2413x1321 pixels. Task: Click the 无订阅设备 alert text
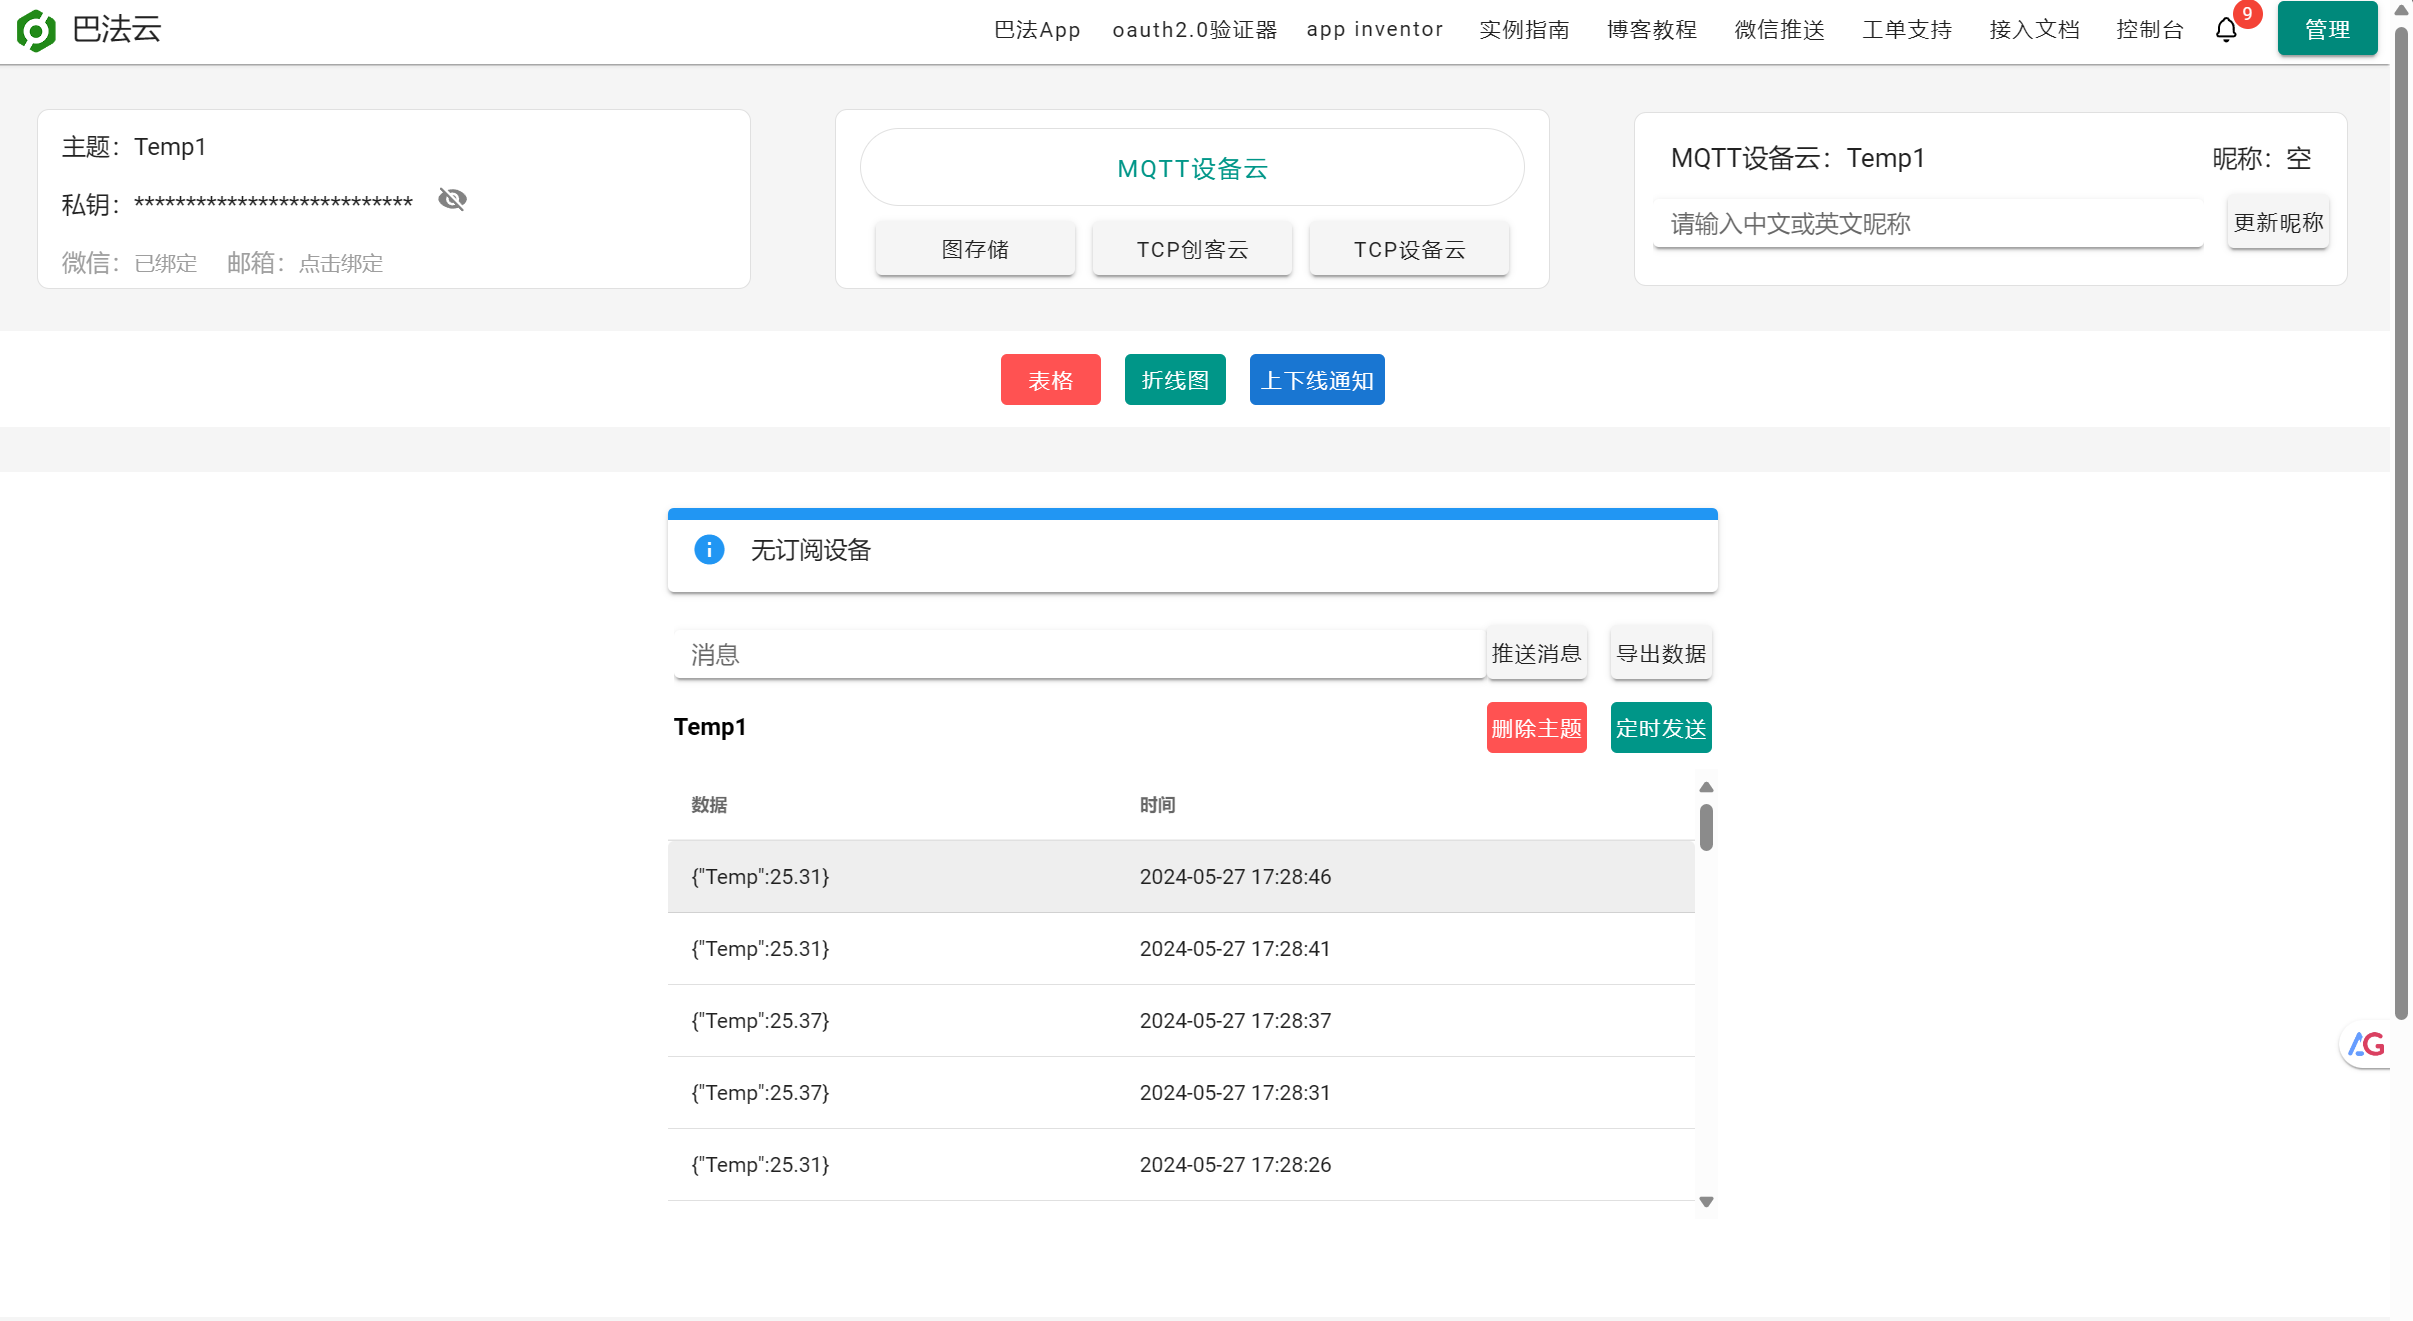(811, 550)
